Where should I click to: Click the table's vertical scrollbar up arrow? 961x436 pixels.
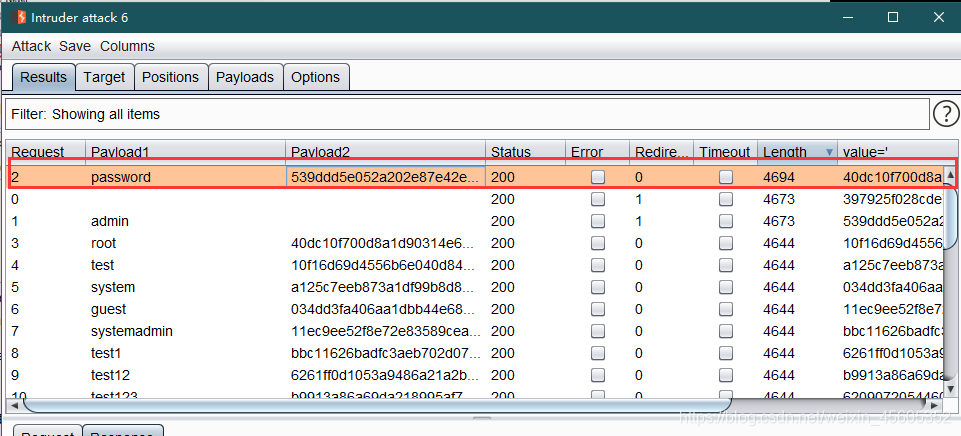(x=951, y=176)
